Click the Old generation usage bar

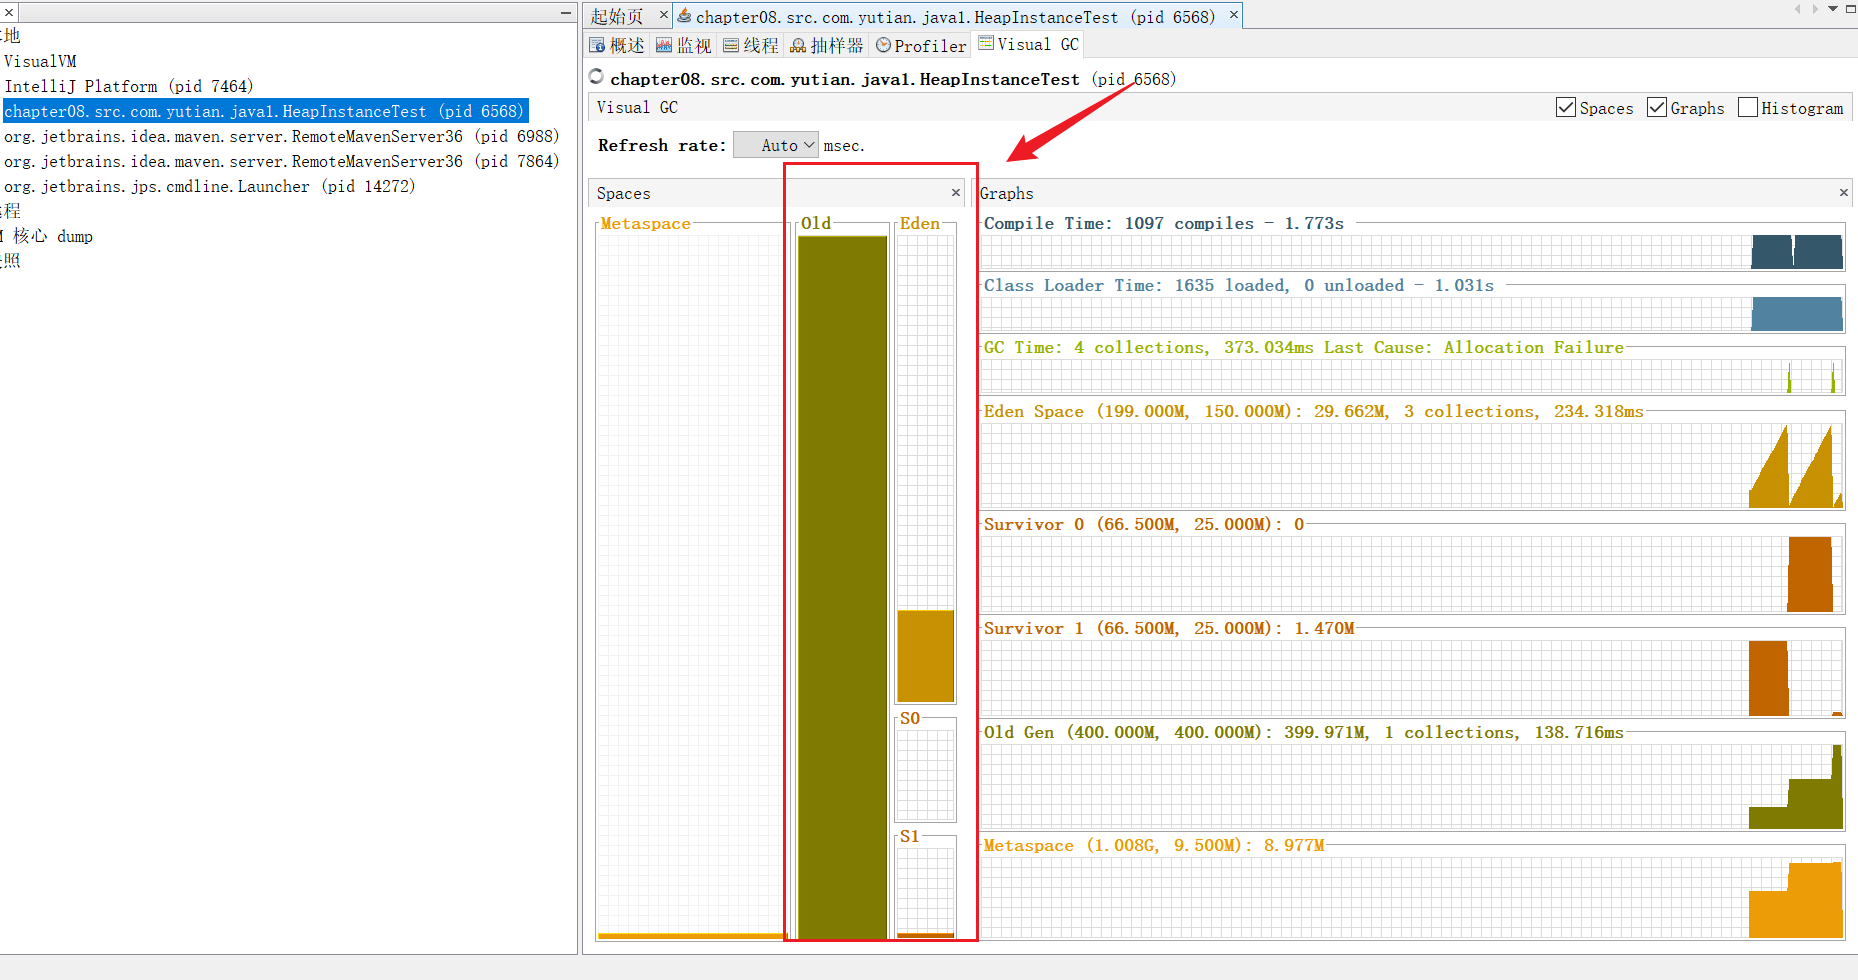click(842, 587)
